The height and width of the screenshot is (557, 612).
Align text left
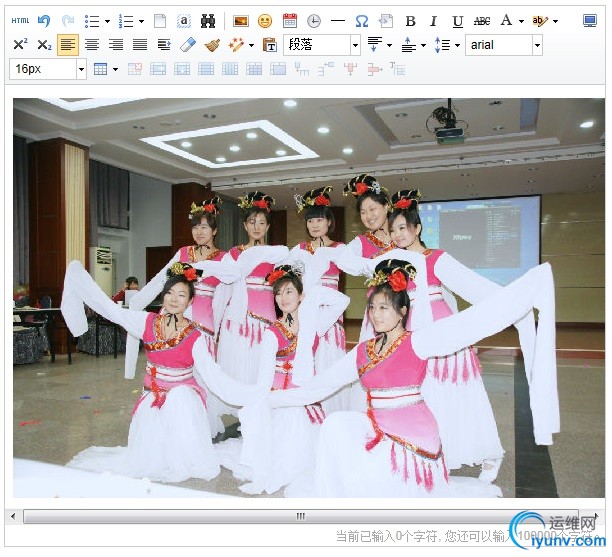[68, 45]
